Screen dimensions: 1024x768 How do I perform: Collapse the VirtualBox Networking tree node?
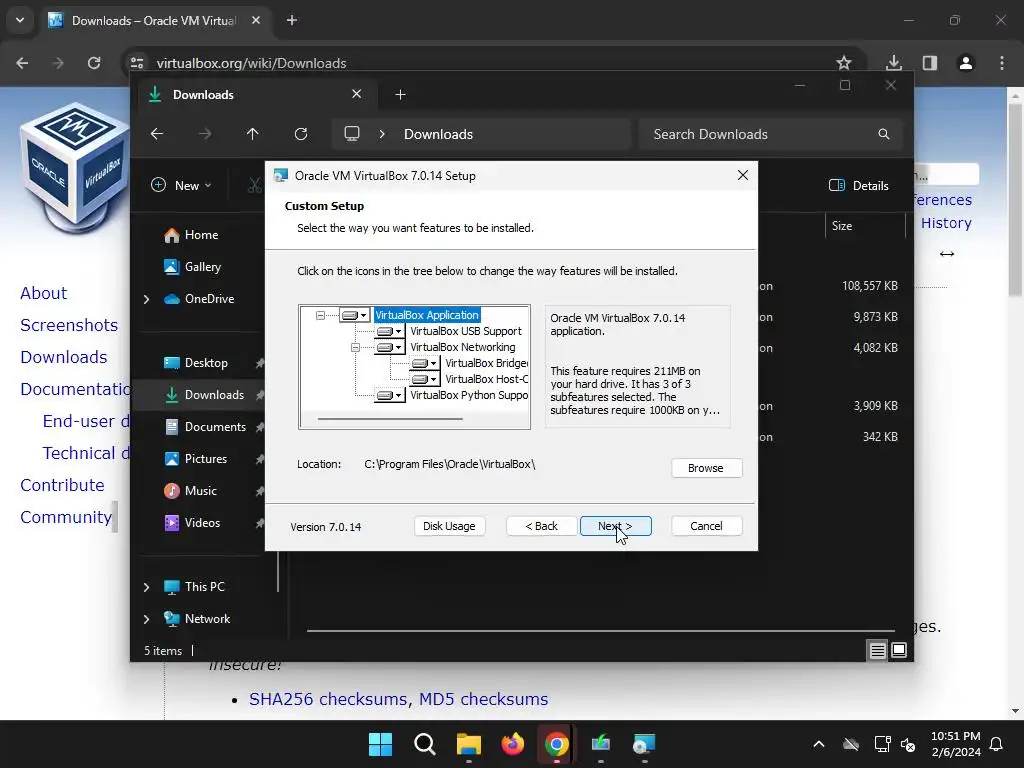tap(355, 347)
